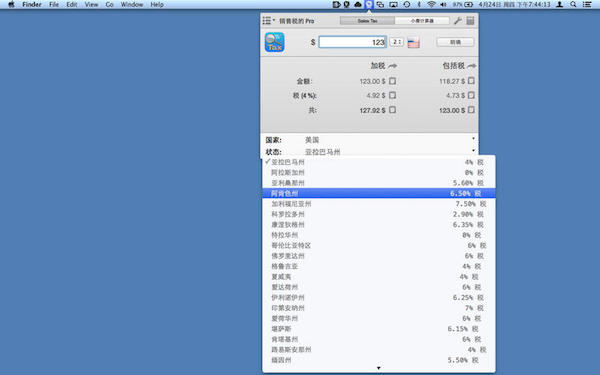Switch to the Sales Tax tab

coord(367,21)
